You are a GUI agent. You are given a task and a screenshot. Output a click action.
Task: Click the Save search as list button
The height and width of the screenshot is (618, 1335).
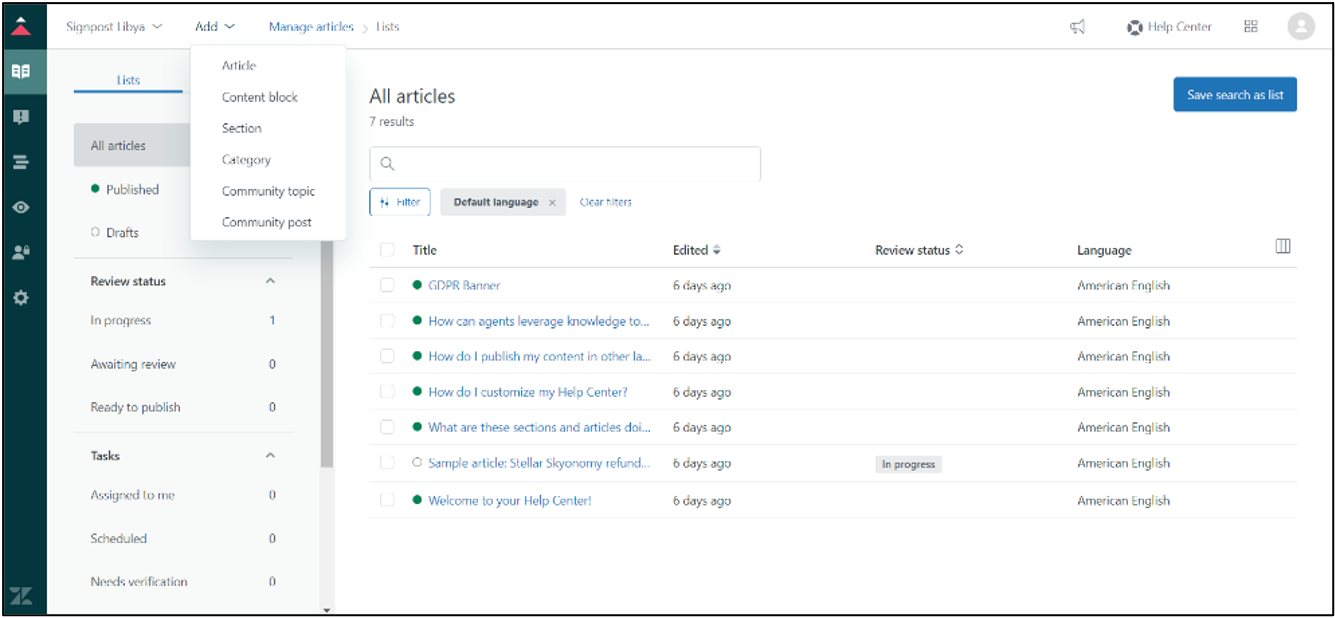(x=1234, y=95)
